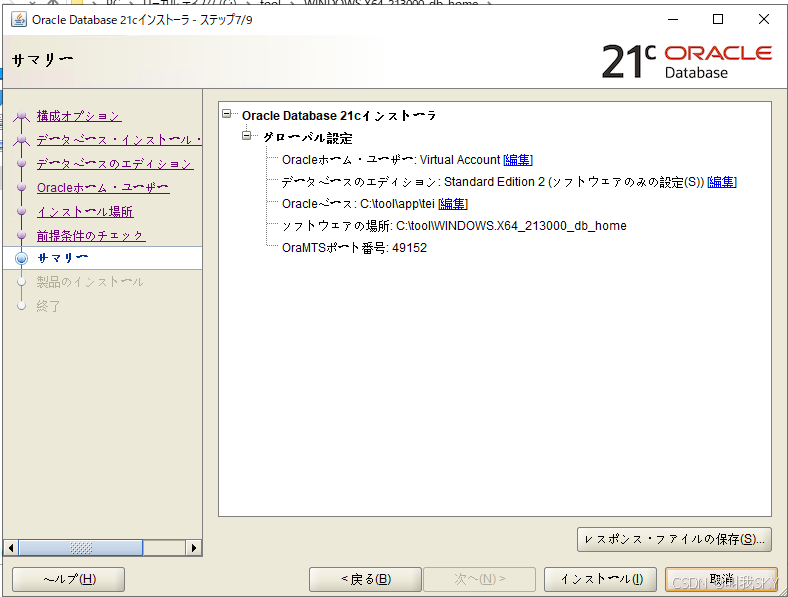Screen dimensions: 788x597
Task: Edit the Standard Edition 2 database edition
Action: 722,182
